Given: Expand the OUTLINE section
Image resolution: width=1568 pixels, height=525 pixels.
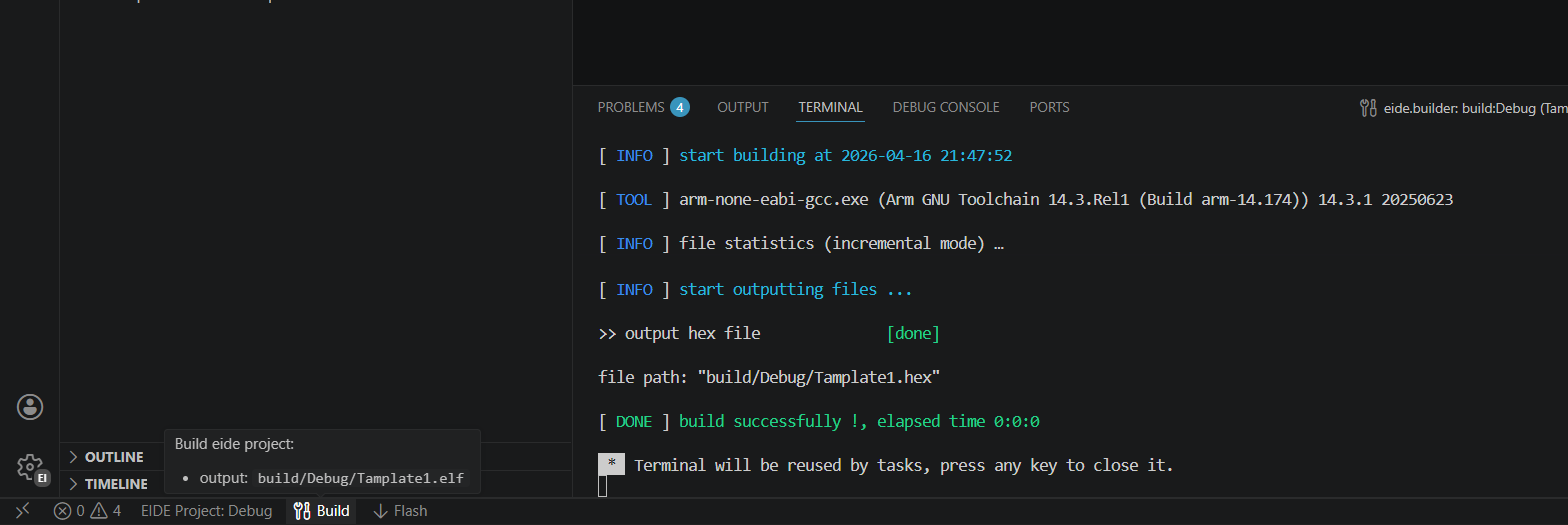Looking at the screenshot, I should pos(114,457).
